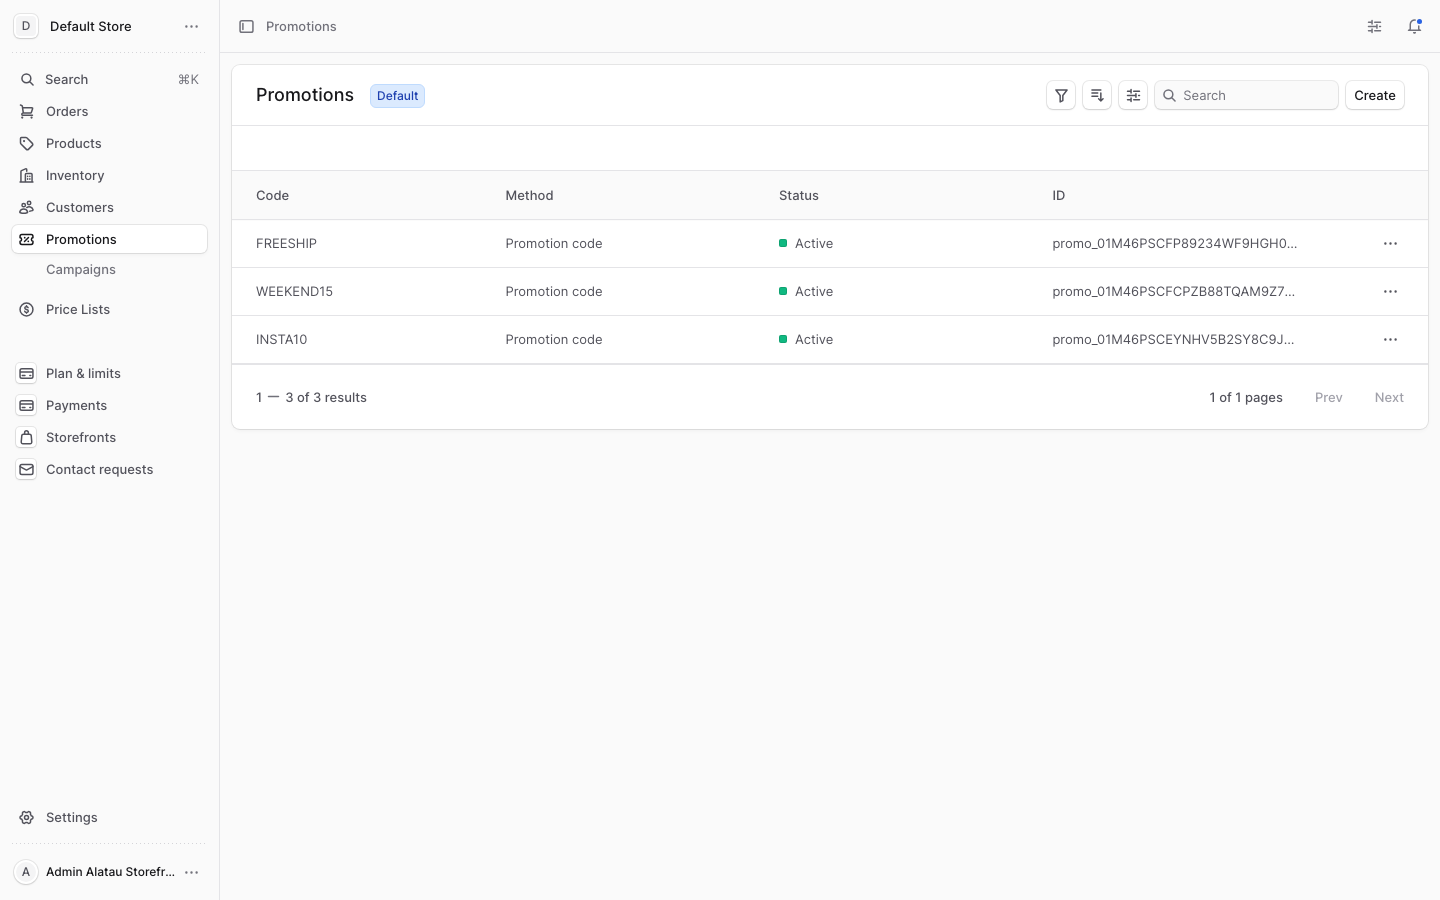
Task: Click the Method column header
Action: coord(529,196)
